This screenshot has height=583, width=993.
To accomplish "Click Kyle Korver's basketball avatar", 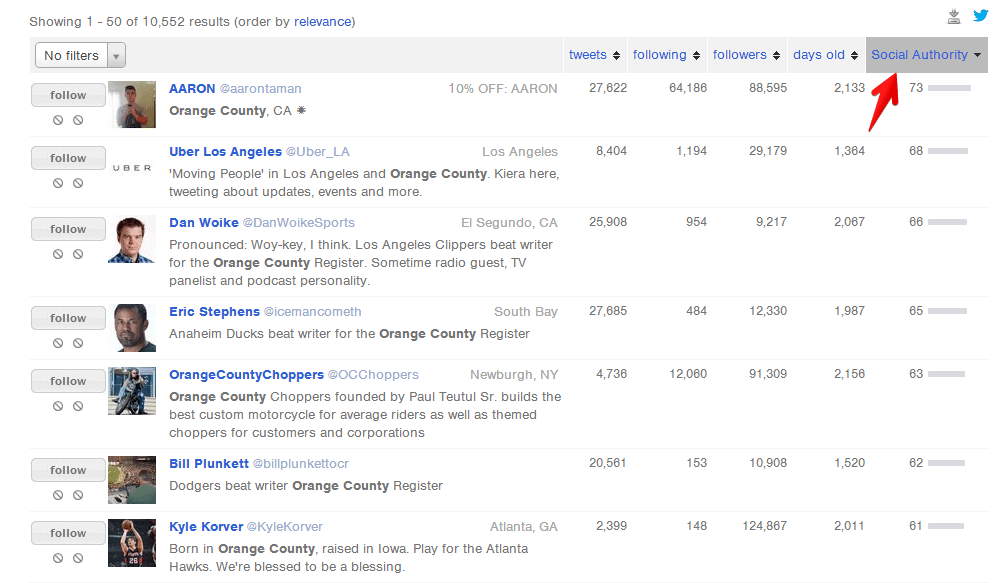I will (x=132, y=542).
